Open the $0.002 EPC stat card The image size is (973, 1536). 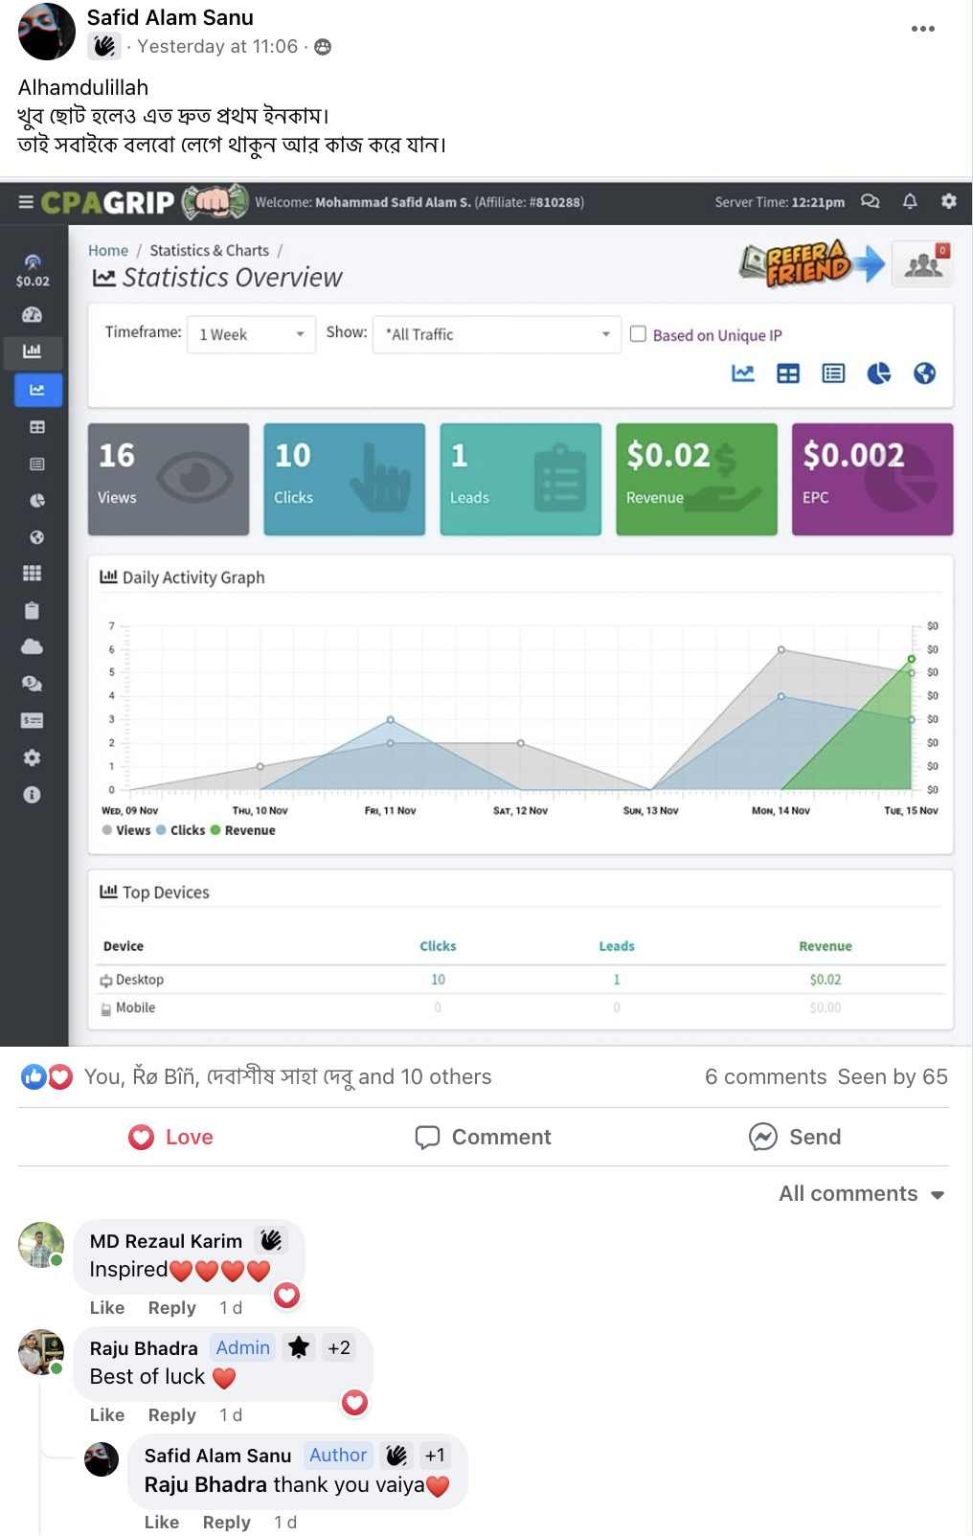coord(872,479)
